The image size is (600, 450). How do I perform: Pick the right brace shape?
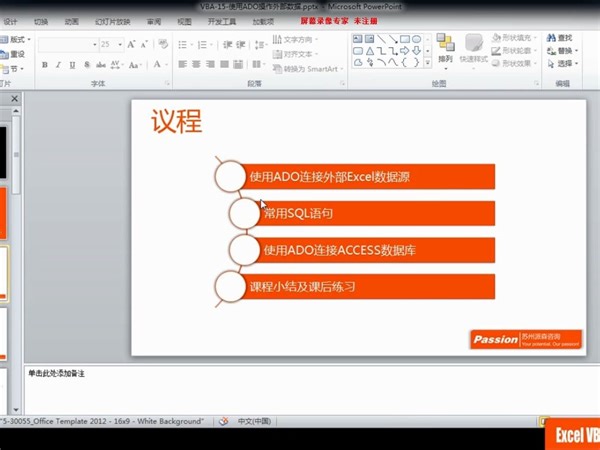[x=416, y=62]
